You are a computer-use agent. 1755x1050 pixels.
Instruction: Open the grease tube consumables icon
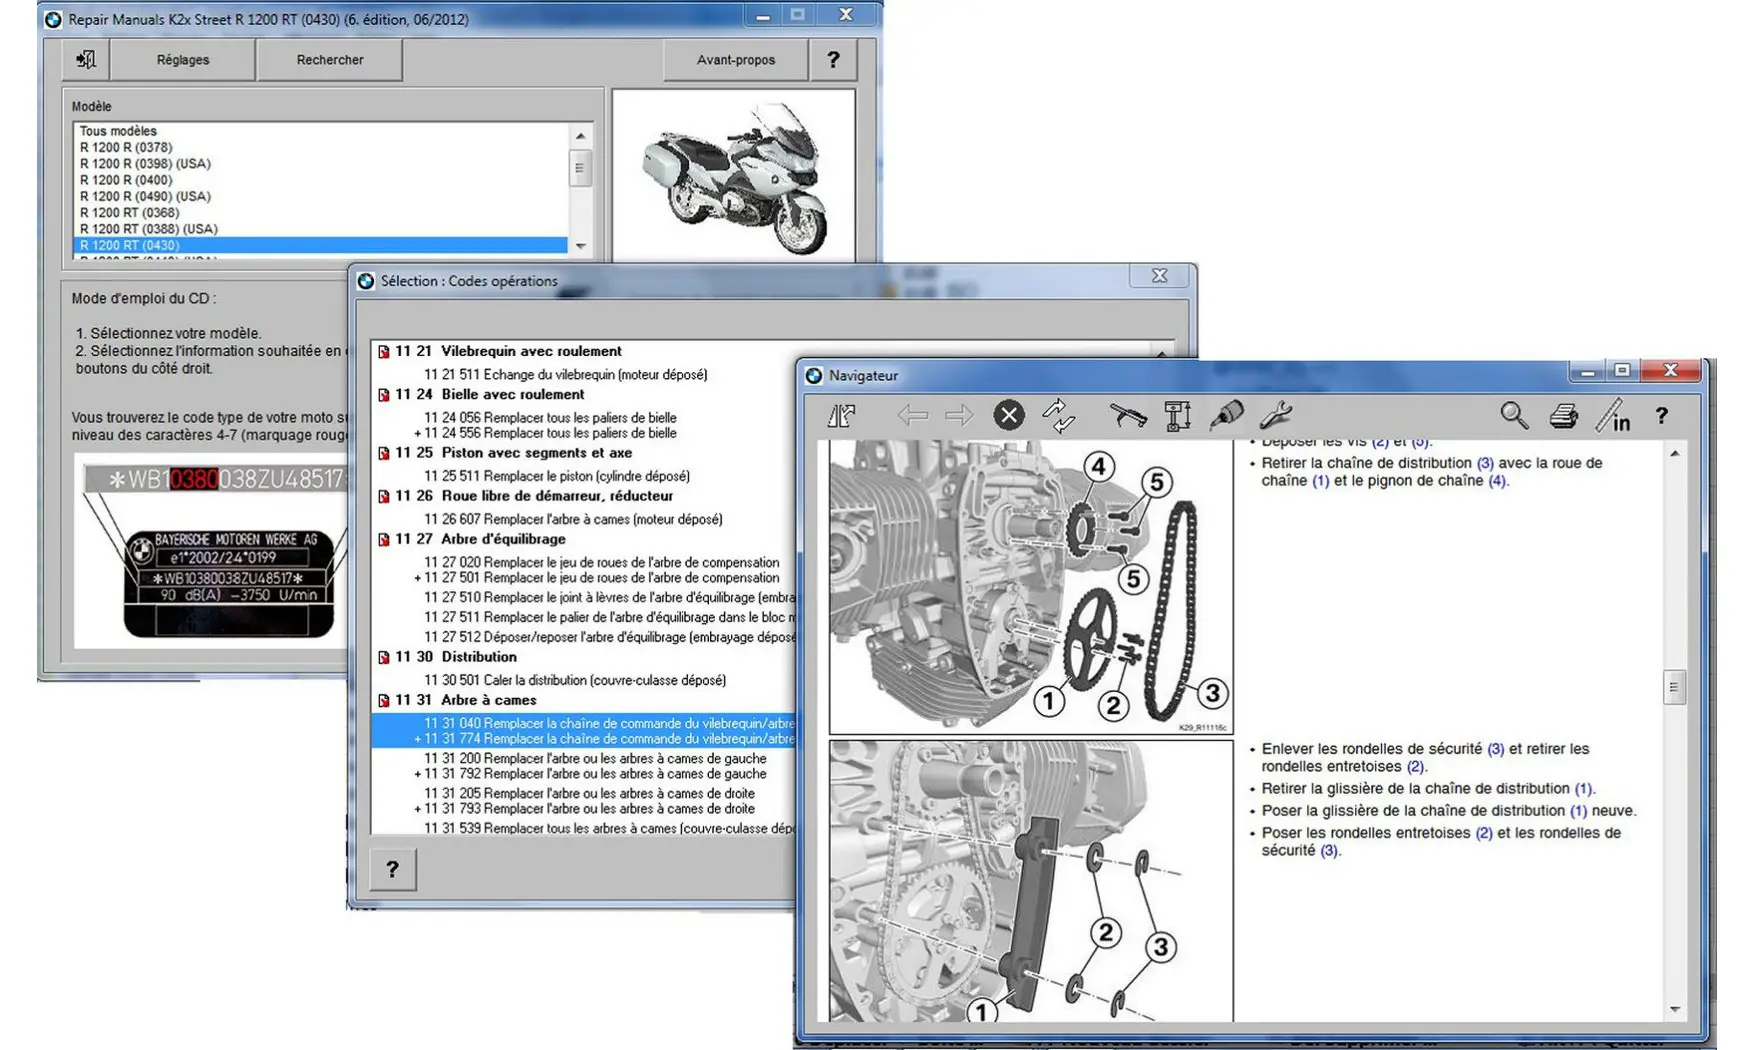1226,415
